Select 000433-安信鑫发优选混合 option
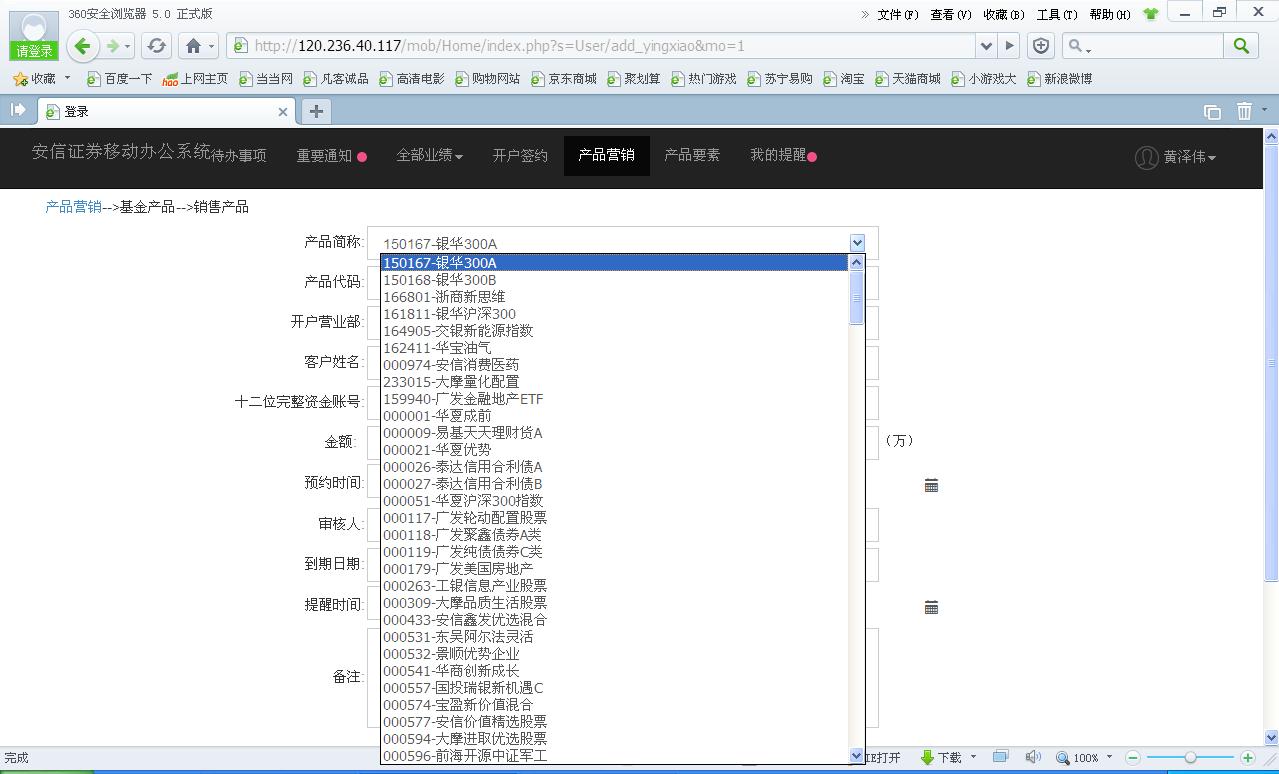1279x774 pixels. 614,620
